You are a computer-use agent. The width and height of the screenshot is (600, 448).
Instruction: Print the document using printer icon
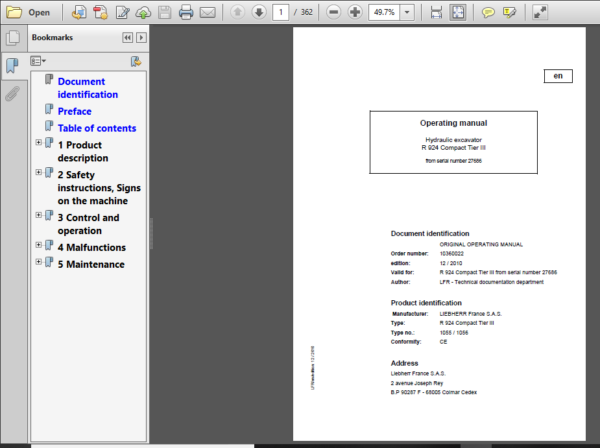[x=186, y=12]
